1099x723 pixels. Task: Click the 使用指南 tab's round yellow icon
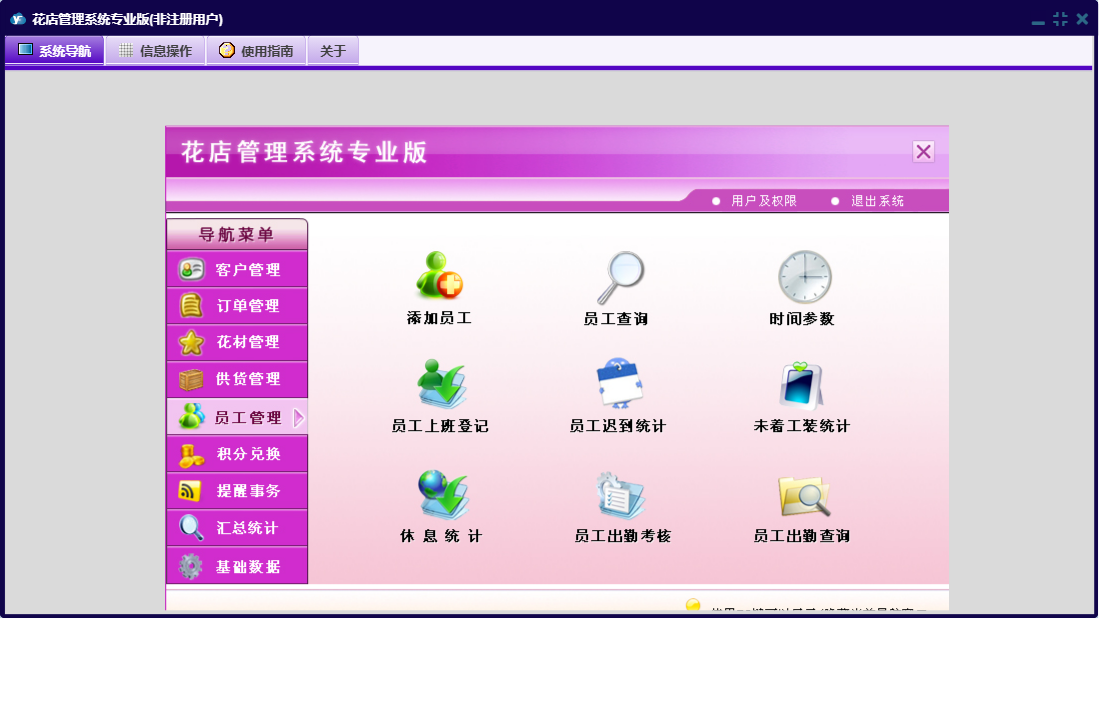coord(226,50)
